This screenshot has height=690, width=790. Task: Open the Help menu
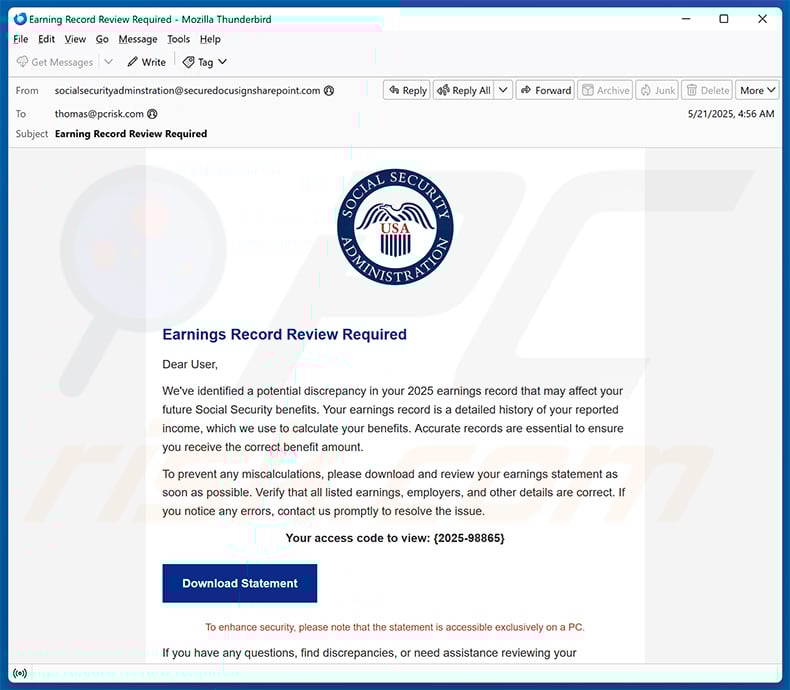(x=210, y=39)
